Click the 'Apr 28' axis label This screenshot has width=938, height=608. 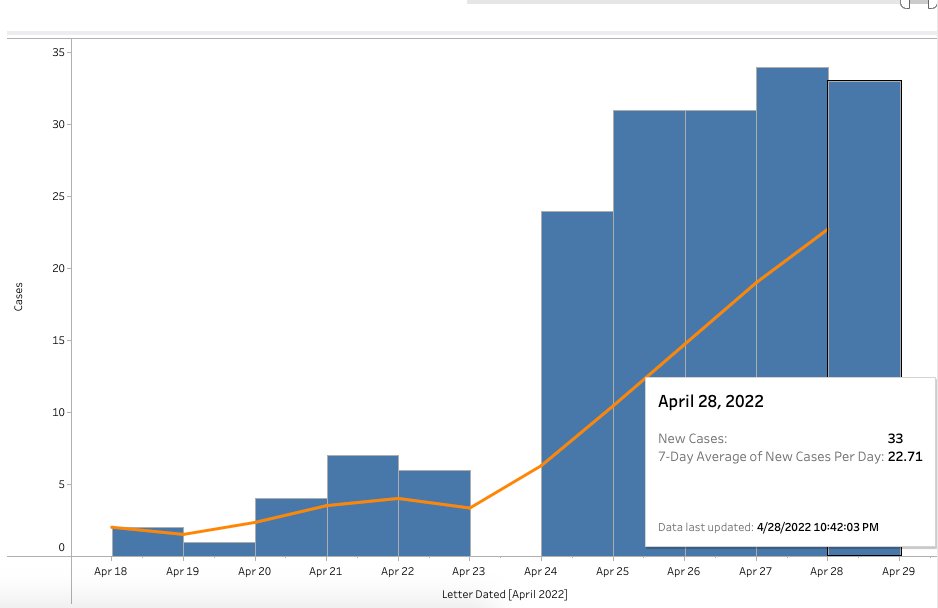click(x=826, y=571)
